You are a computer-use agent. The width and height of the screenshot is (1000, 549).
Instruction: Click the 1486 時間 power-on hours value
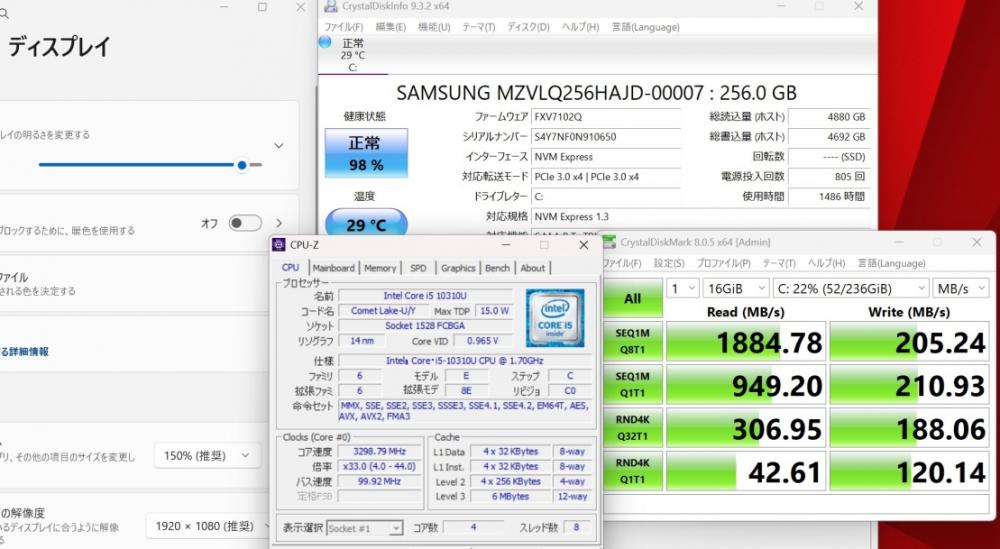(829, 196)
